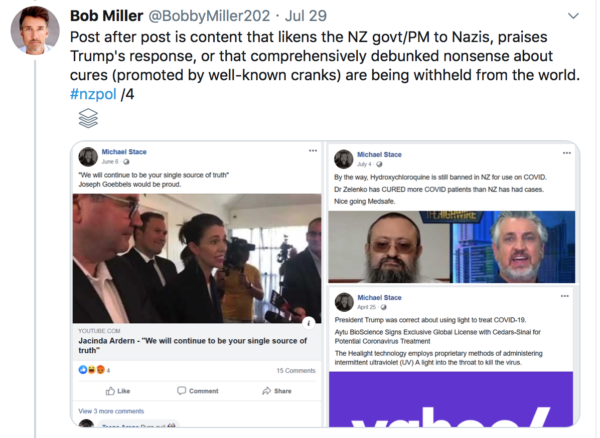Click the Yahoo purple banner image
Image resolution: width=600 pixels, height=438 pixels.
tap(451, 399)
